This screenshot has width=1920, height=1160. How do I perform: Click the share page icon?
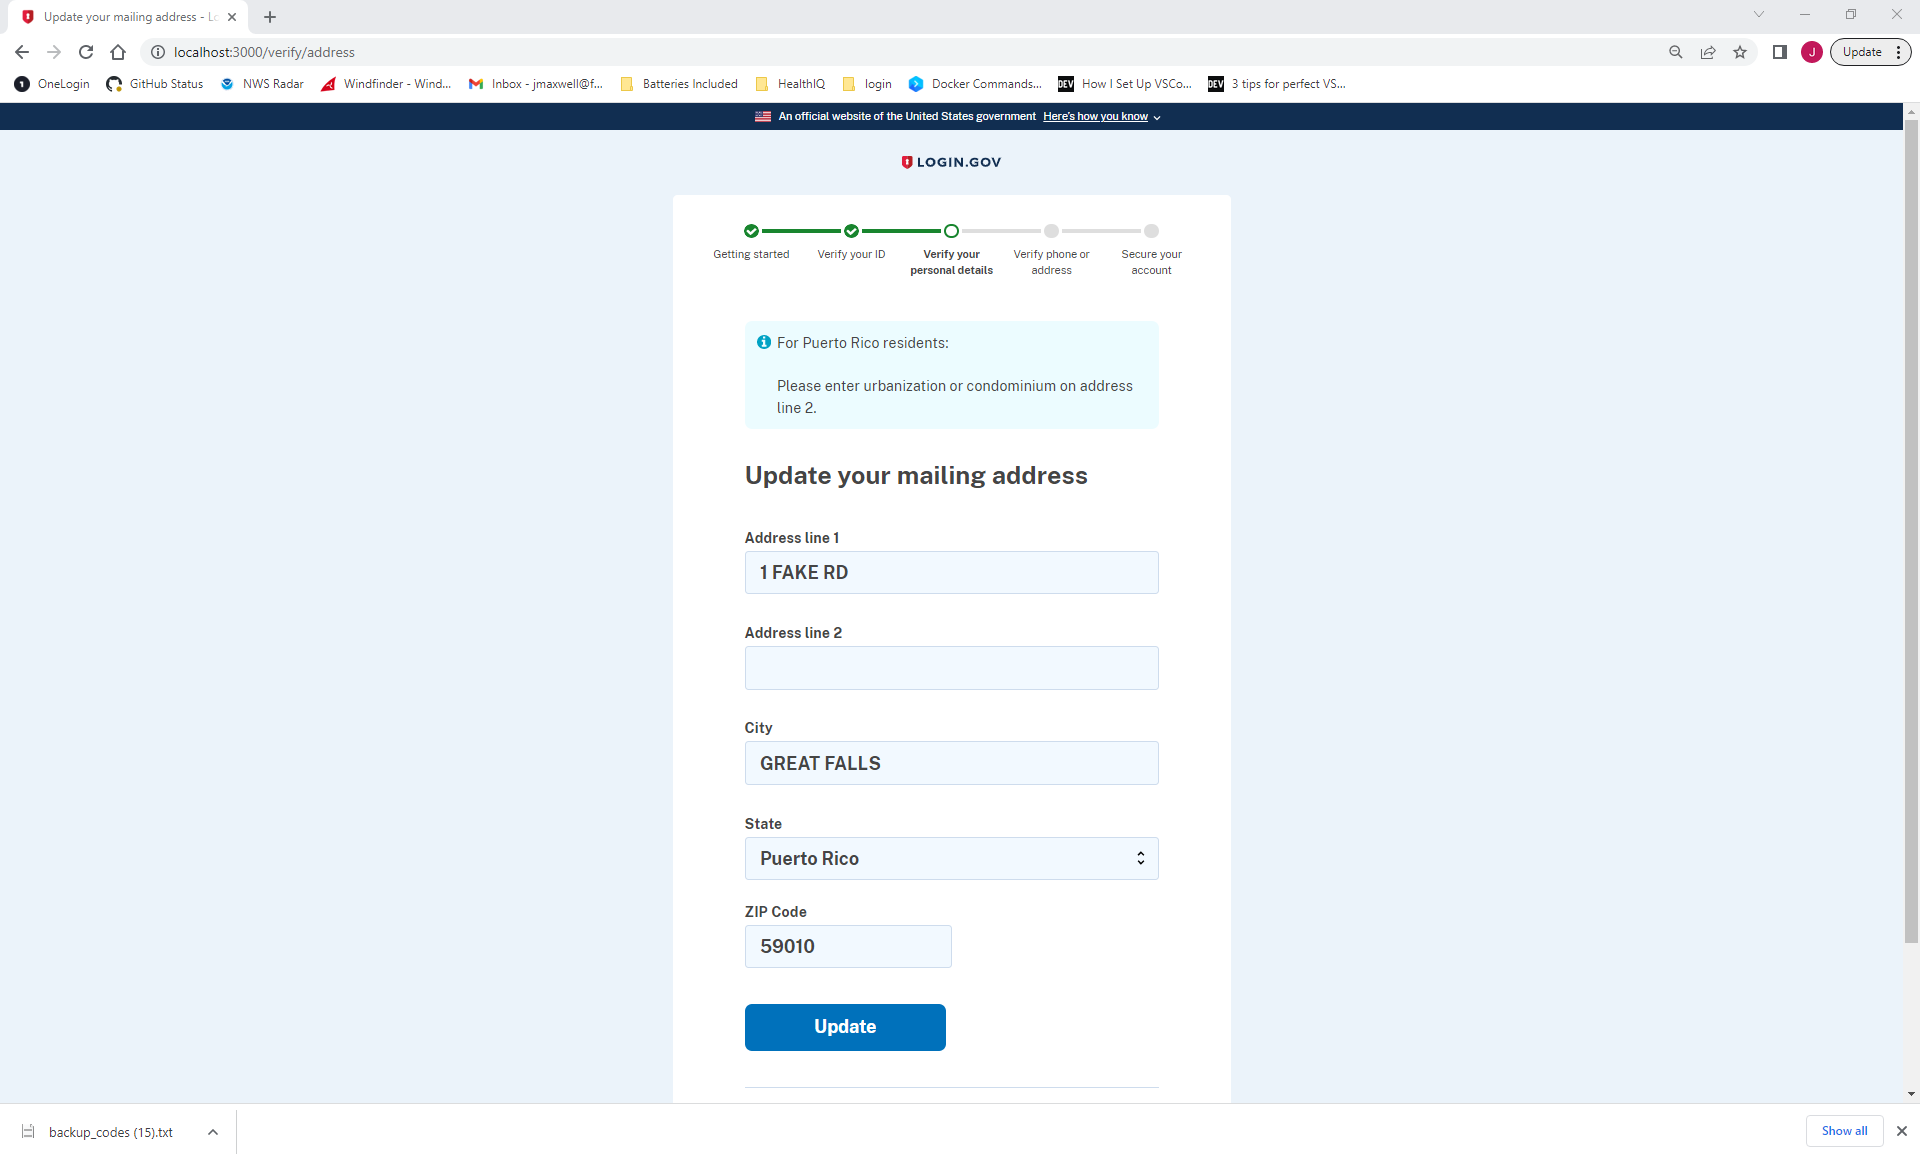[x=1708, y=52]
